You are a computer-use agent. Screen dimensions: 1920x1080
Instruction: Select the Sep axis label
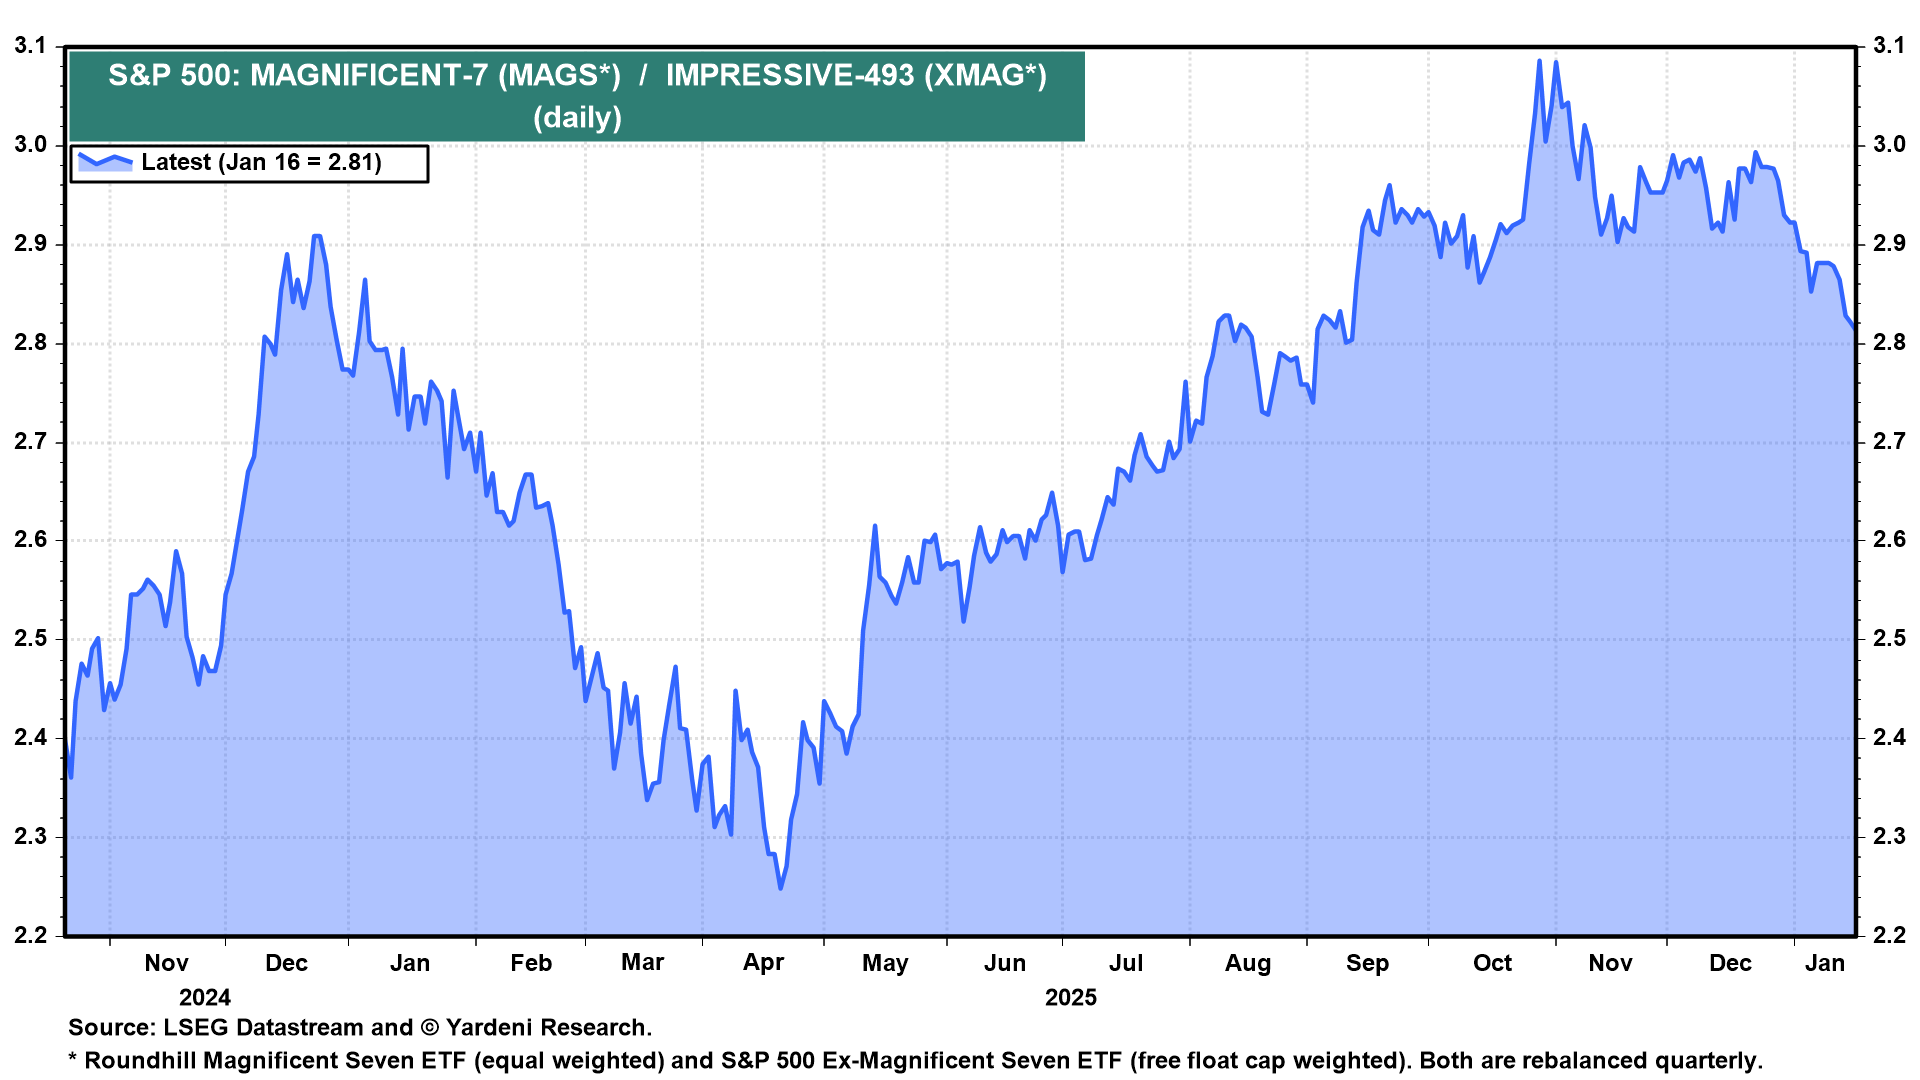click(1369, 963)
